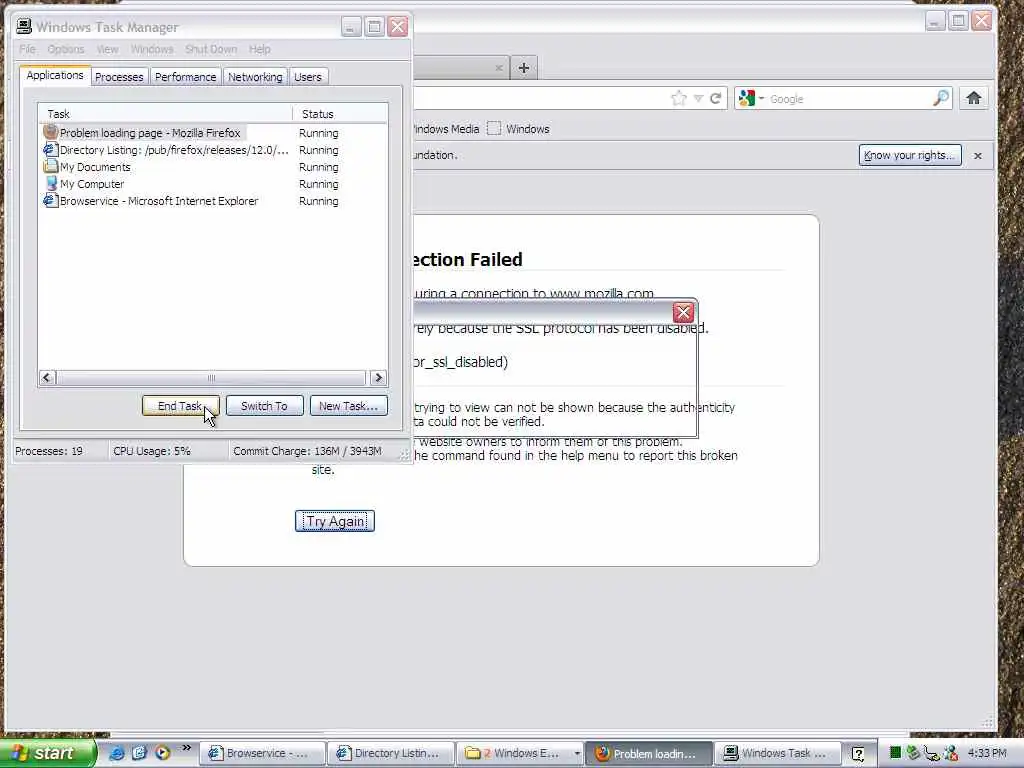Switch to Browservice taskbar button
The image size is (1024, 768).
(x=262, y=753)
